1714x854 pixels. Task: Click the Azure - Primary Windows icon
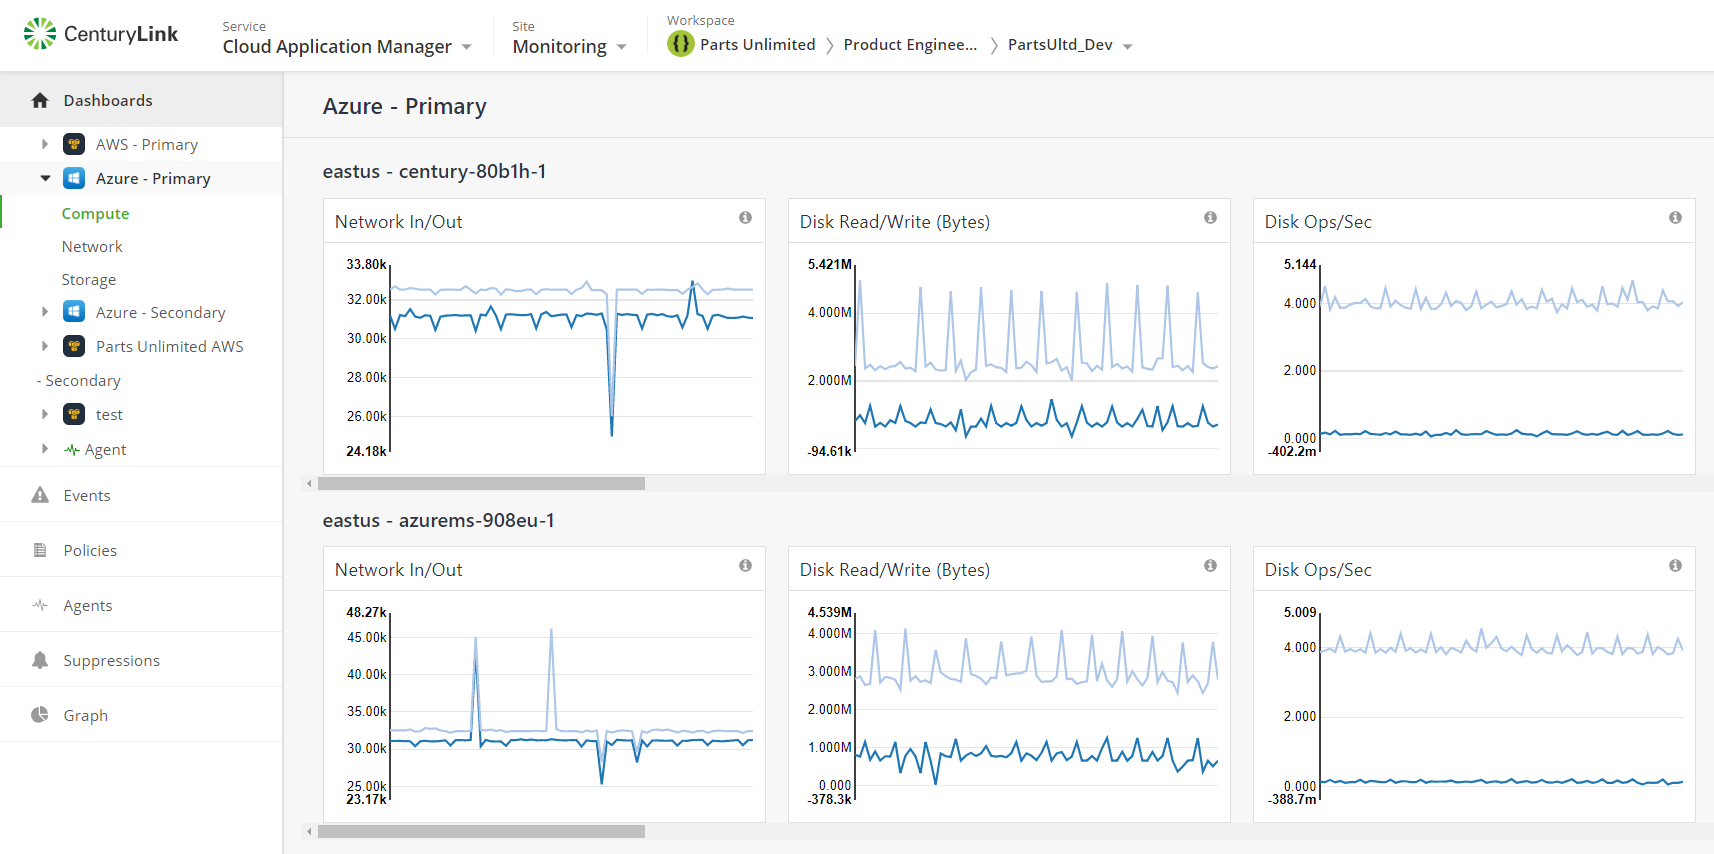click(74, 178)
